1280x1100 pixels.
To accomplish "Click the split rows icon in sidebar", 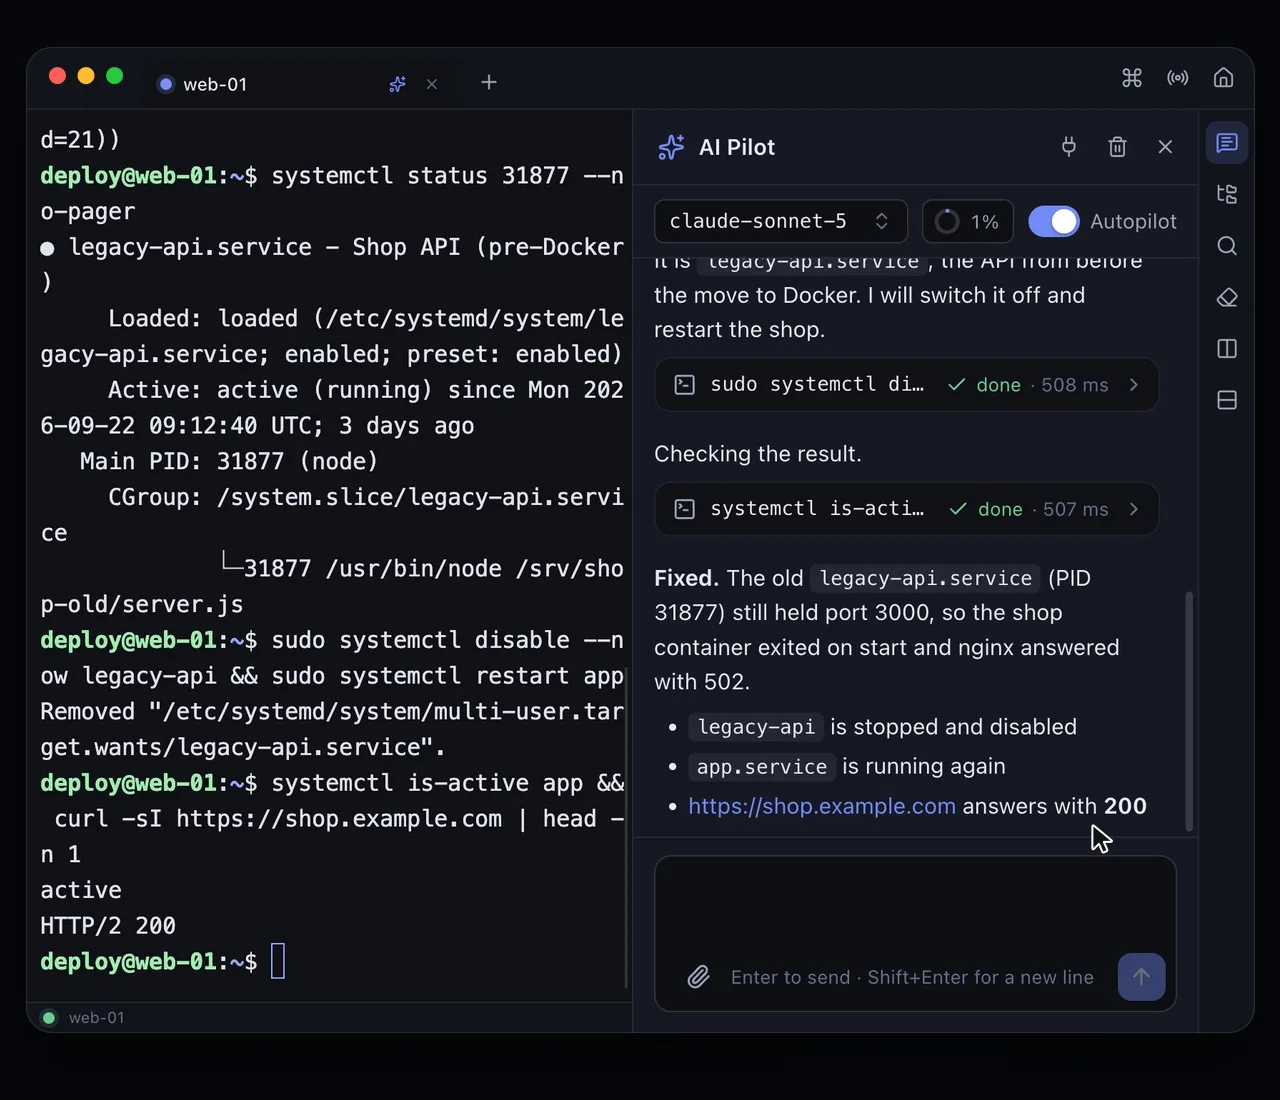I will tap(1227, 400).
